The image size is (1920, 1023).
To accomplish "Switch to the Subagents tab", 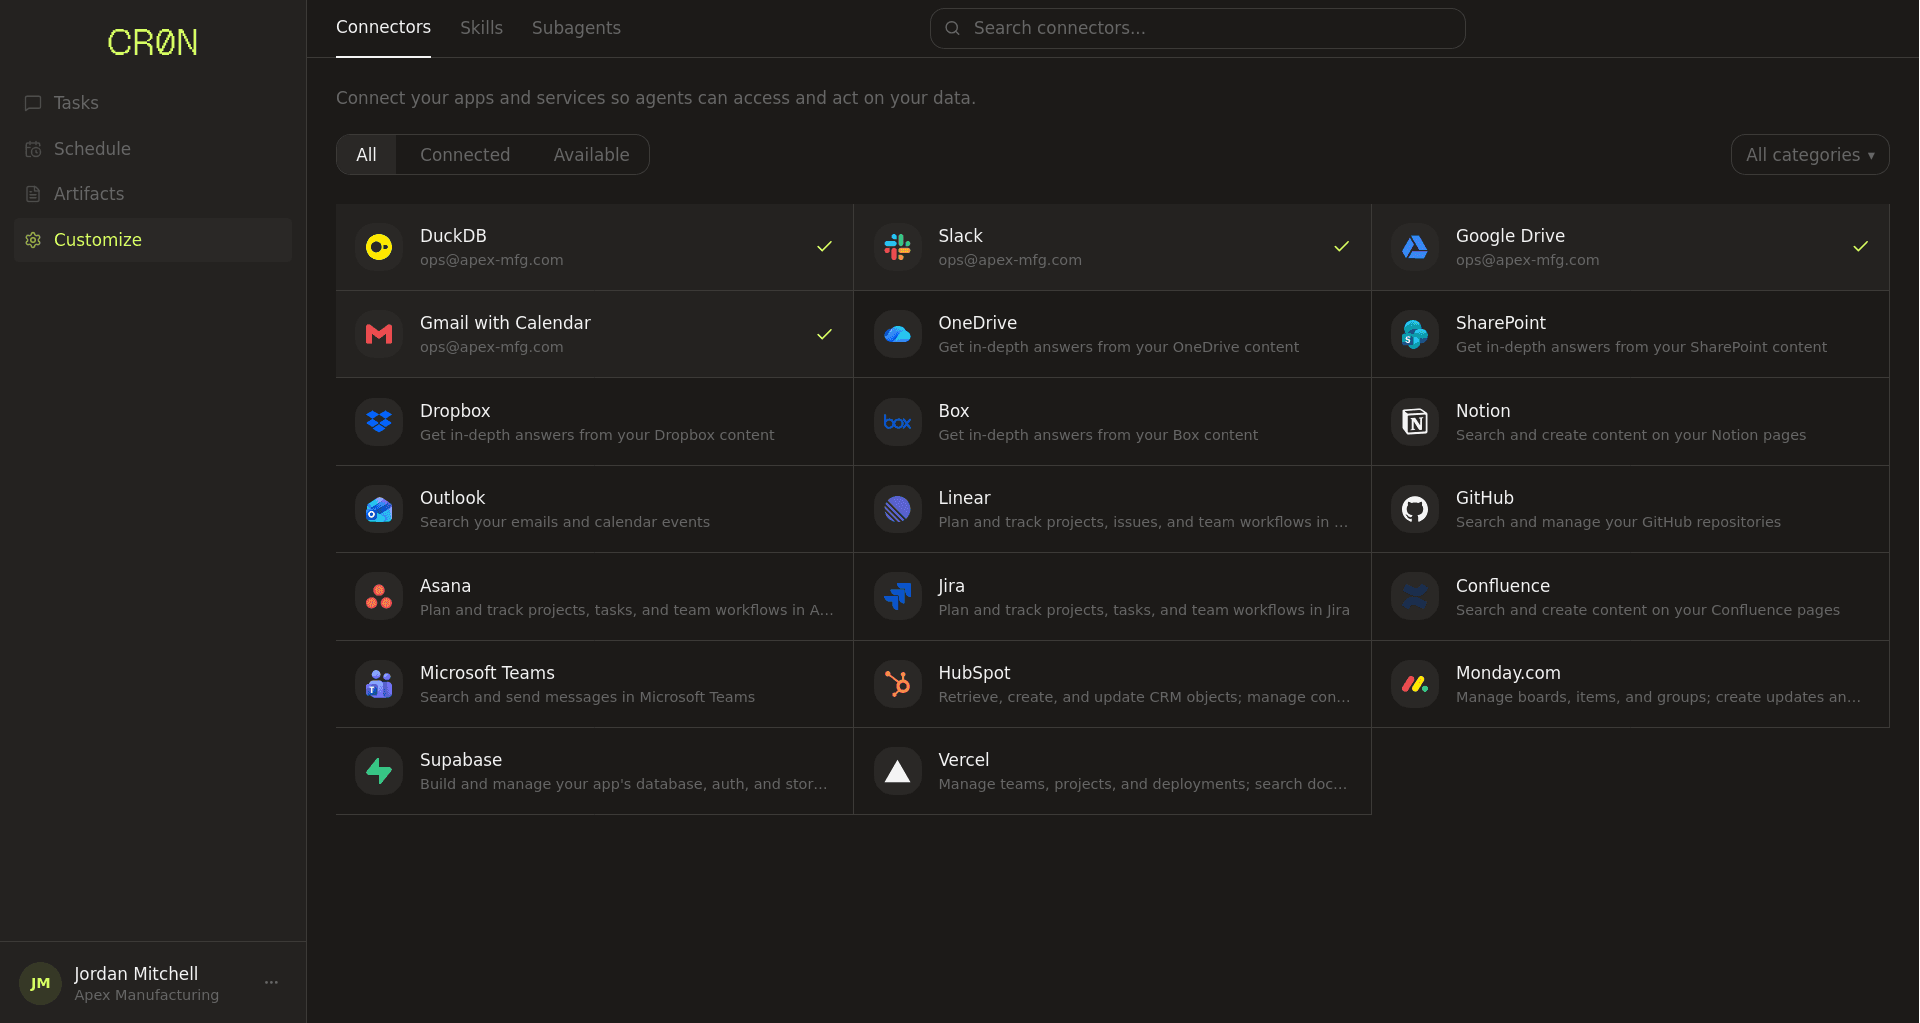I will click(x=576, y=28).
